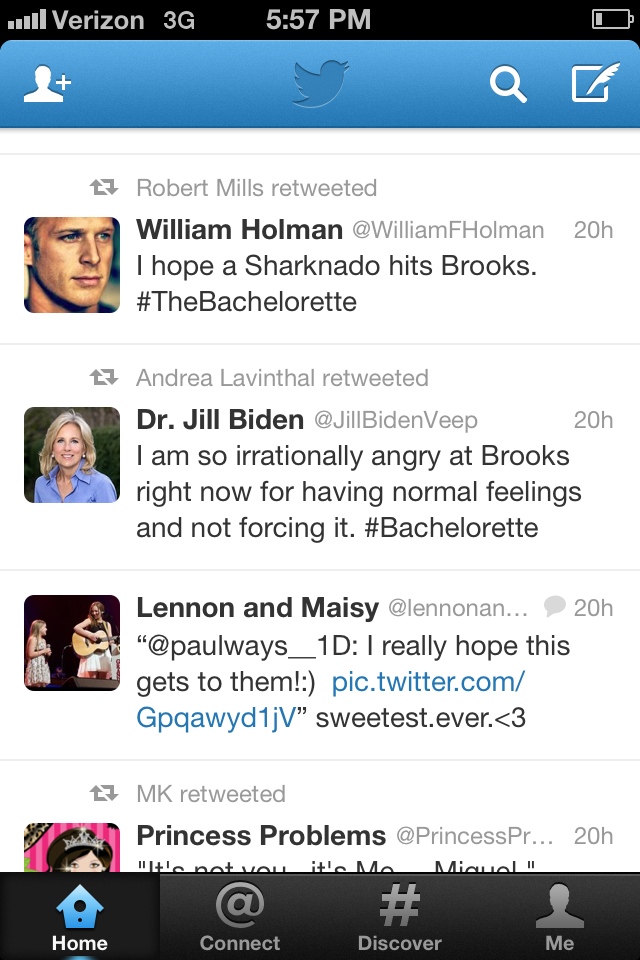Image resolution: width=640 pixels, height=960 pixels.
Task: Tap the Twitter bird logo
Action: click(320, 83)
